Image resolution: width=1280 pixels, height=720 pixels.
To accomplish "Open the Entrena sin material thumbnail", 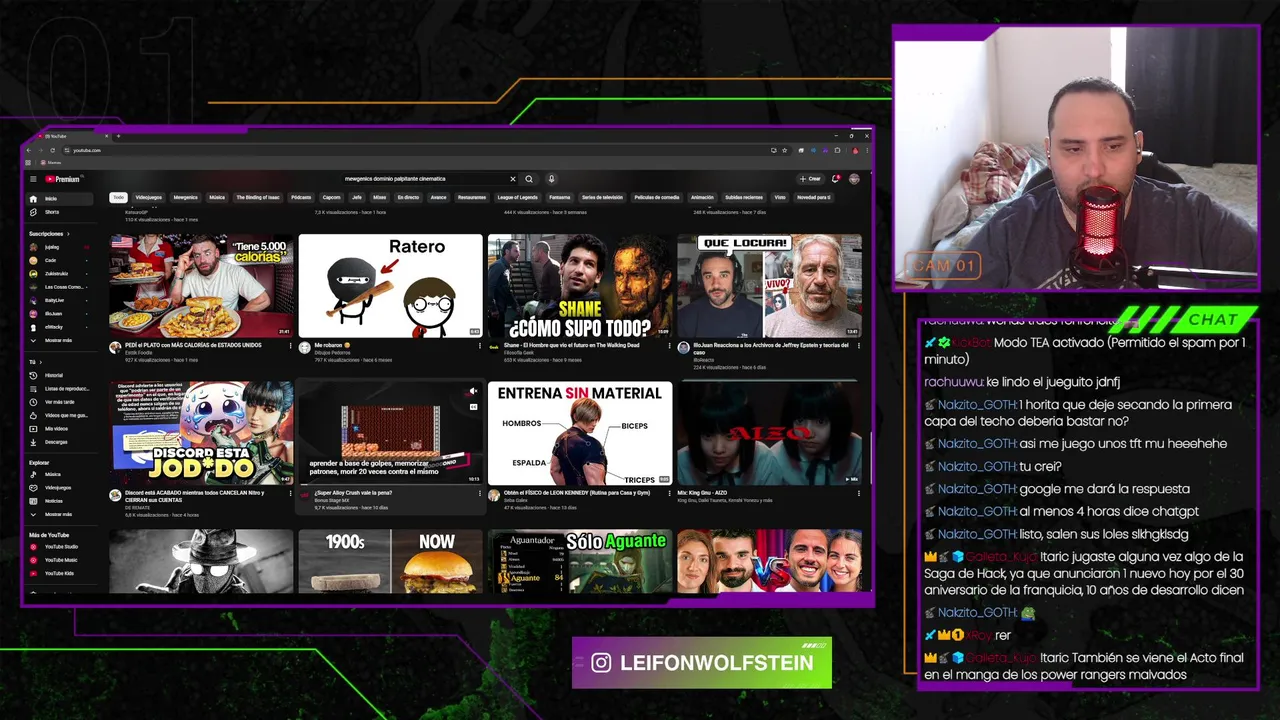I will [x=580, y=433].
